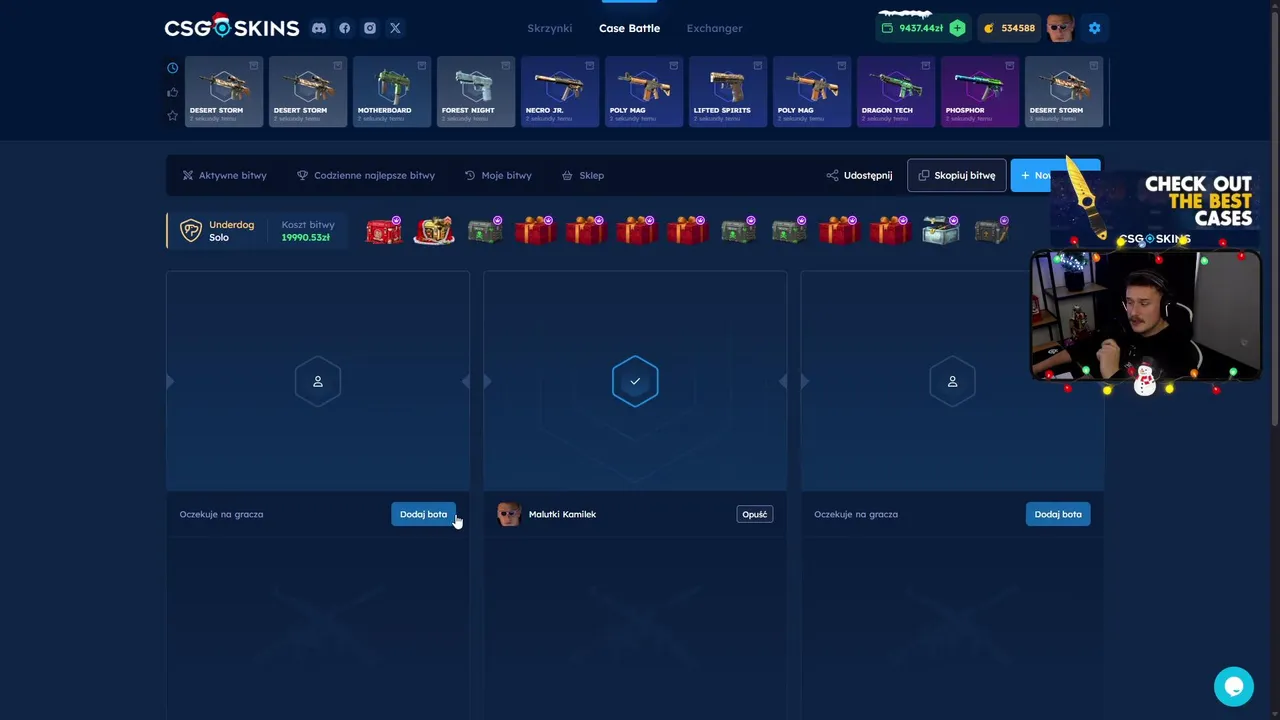1280x720 pixels.
Task: Click the share icon beside Udostępnij
Action: coord(832,175)
